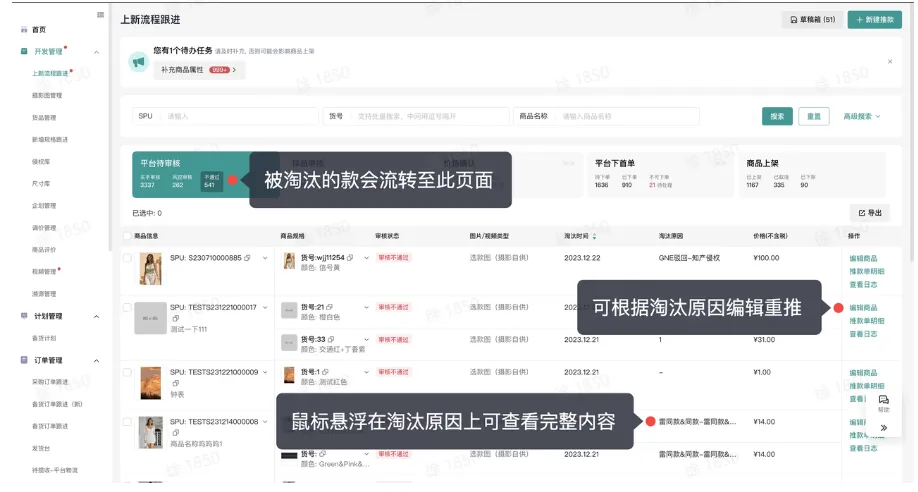
Task: Click the 重置 reset button
Action: pyautogui.click(x=814, y=117)
